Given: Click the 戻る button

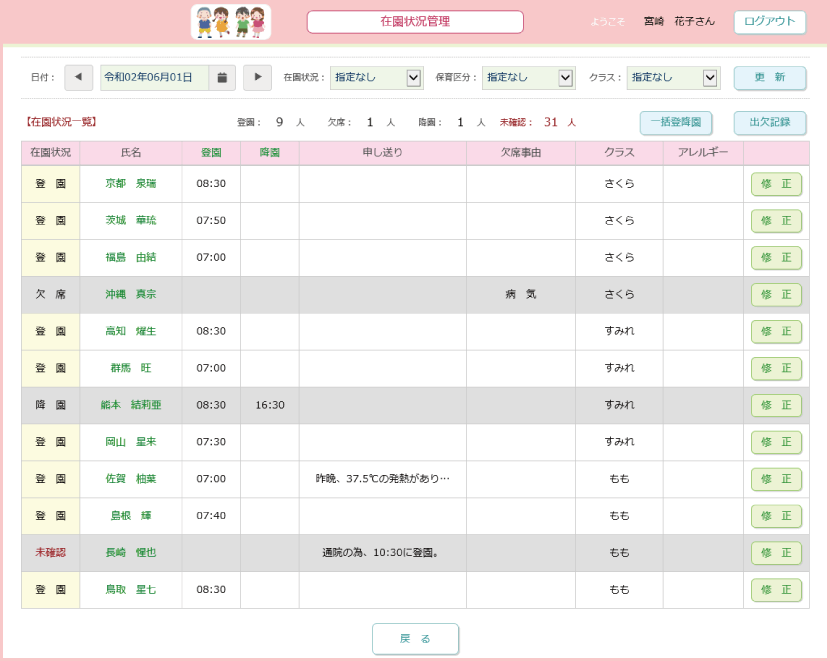Looking at the screenshot, I should (415, 638).
